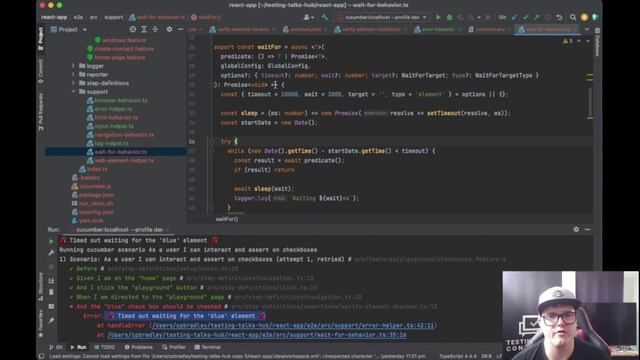This screenshot has width=640, height=360.
Task: Open run configuration dropdown cucumber:localhost
Action: coord(381,17)
